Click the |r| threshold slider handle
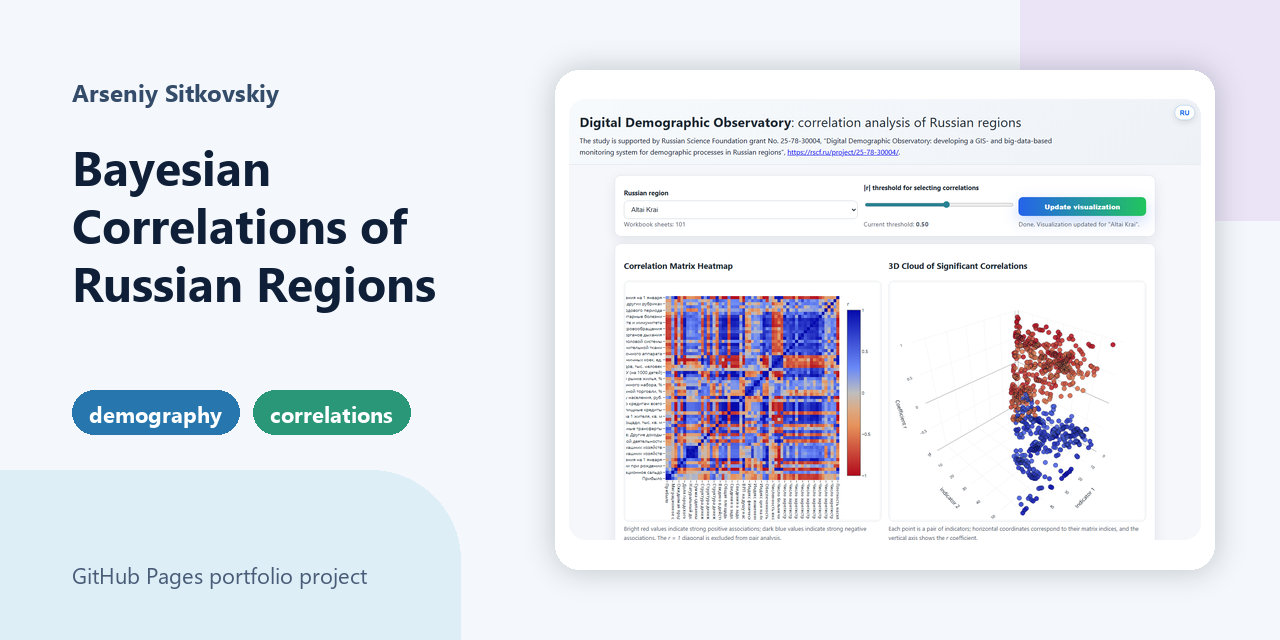Image resolution: width=1280 pixels, height=640 pixels. pyautogui.click(x=946, y=204)
